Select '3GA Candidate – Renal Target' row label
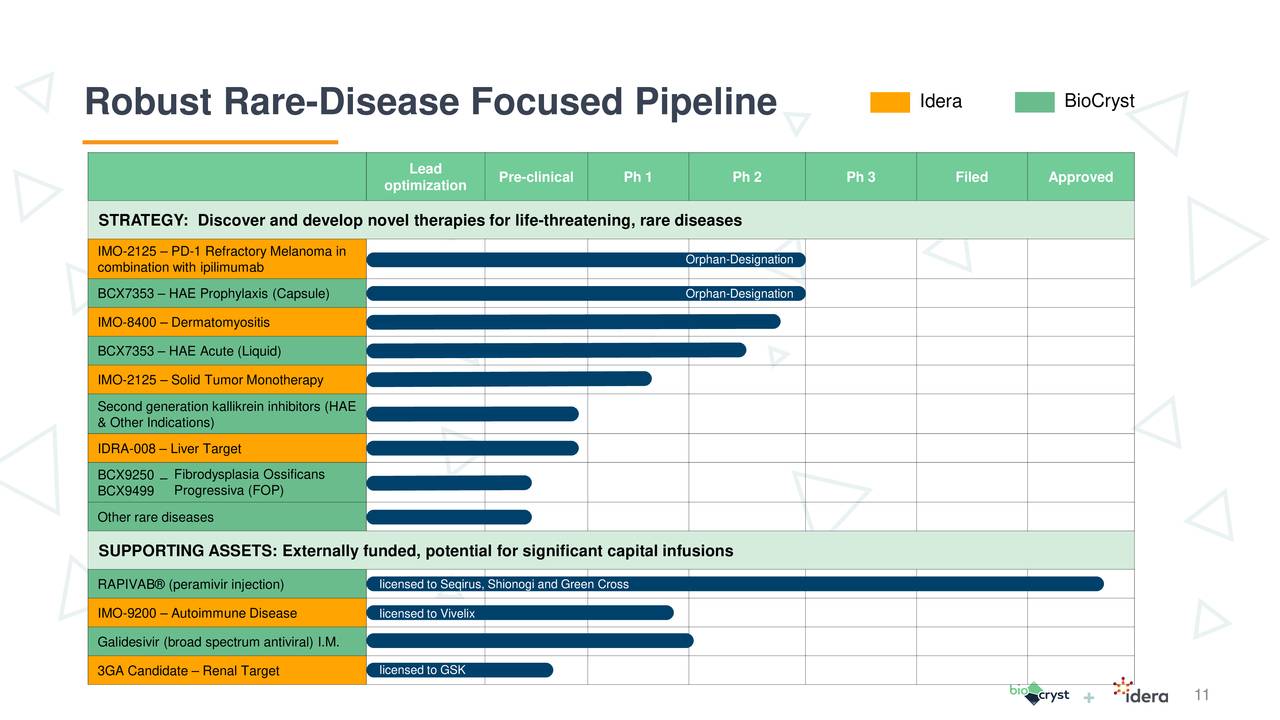The height and width of the screenshot is (720, 1280). tap(227, 670)
